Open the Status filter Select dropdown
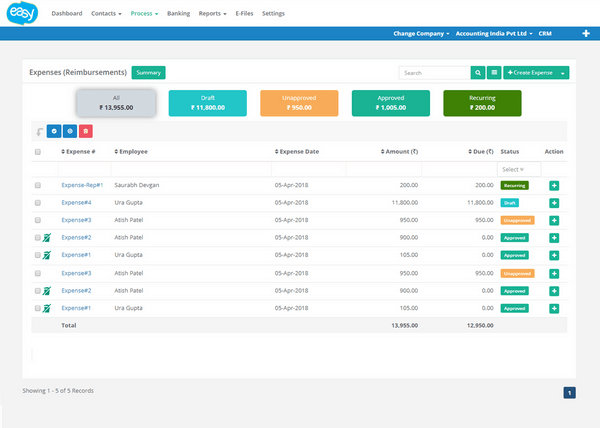Viewport: 600px width, 428px height. 518,169
